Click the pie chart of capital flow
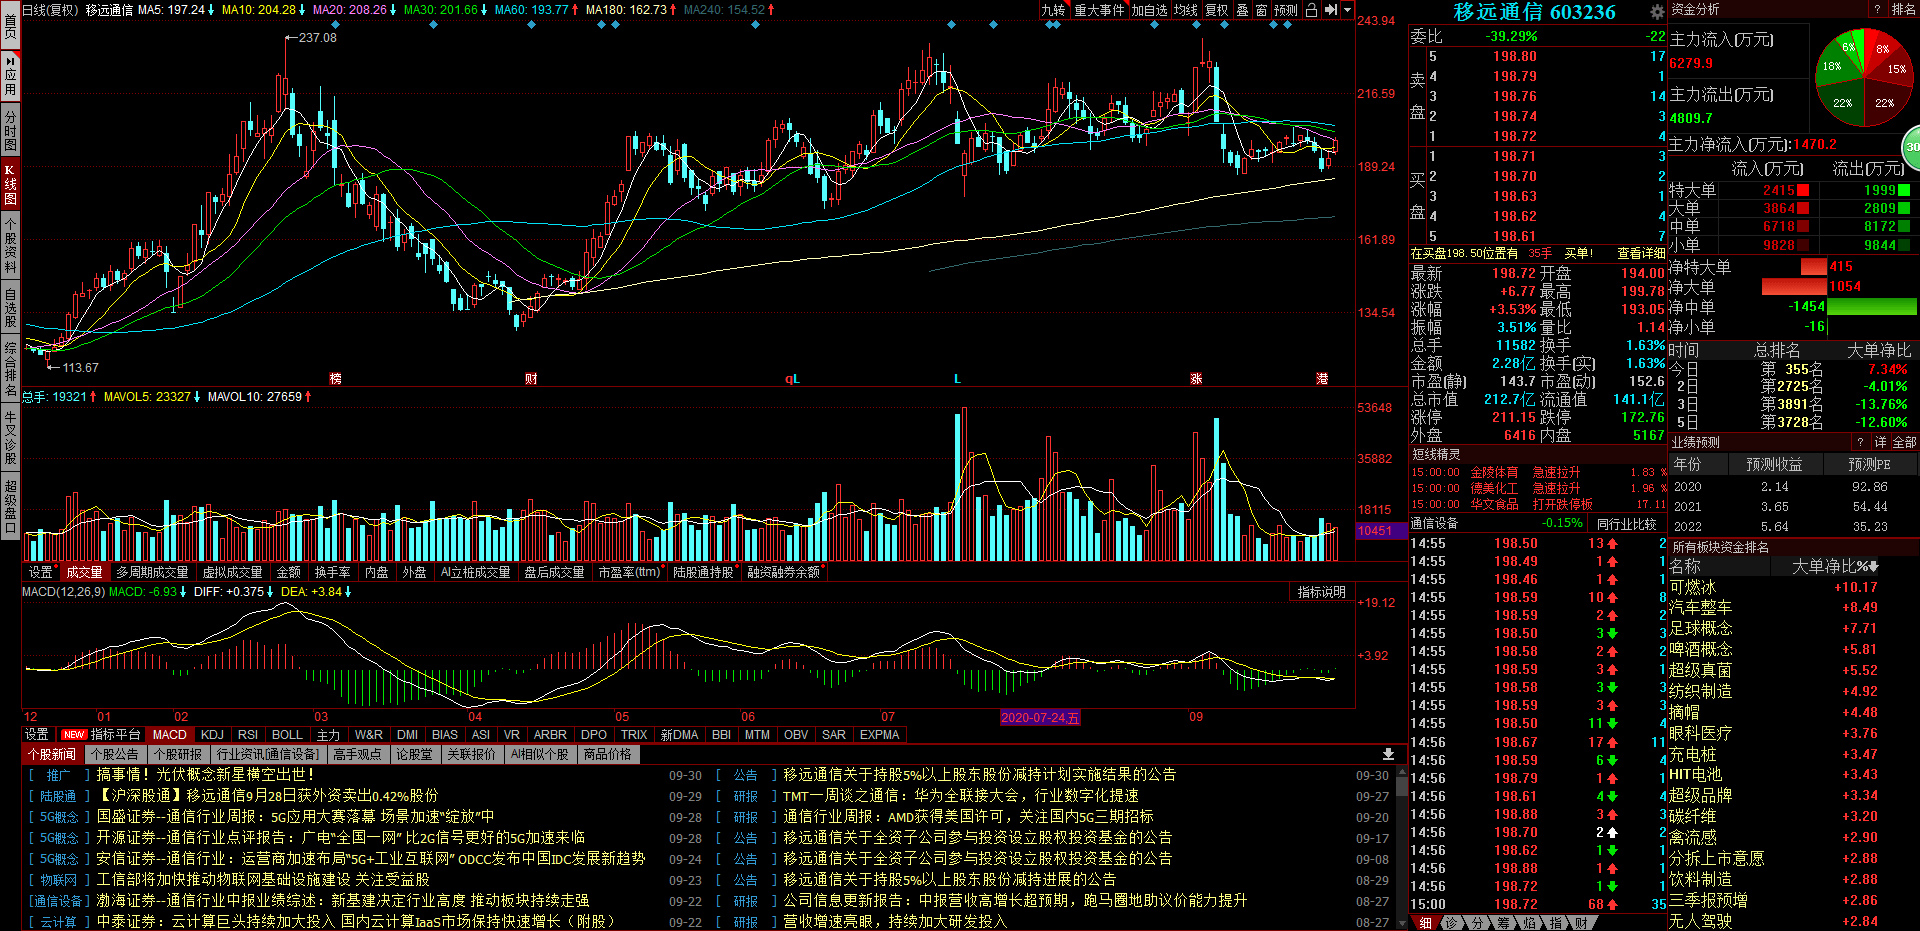Viewport: 1920px width, 931px height. (1862, 77)
